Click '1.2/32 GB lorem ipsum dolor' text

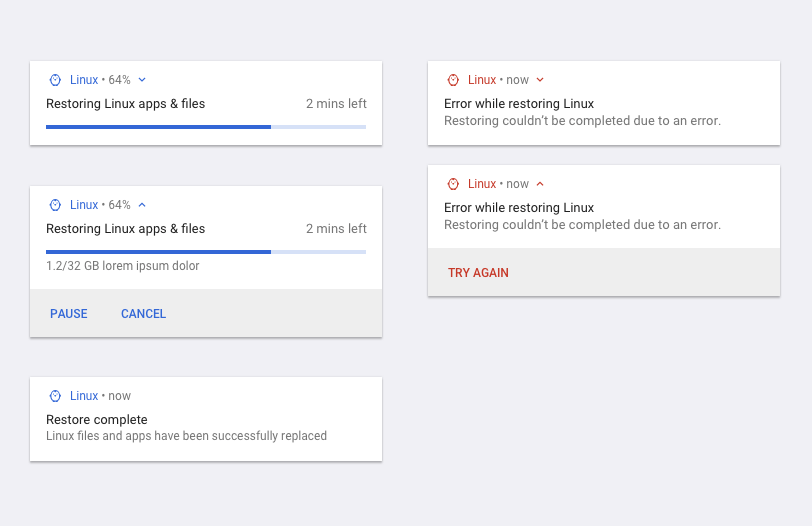tap(123, 266)
